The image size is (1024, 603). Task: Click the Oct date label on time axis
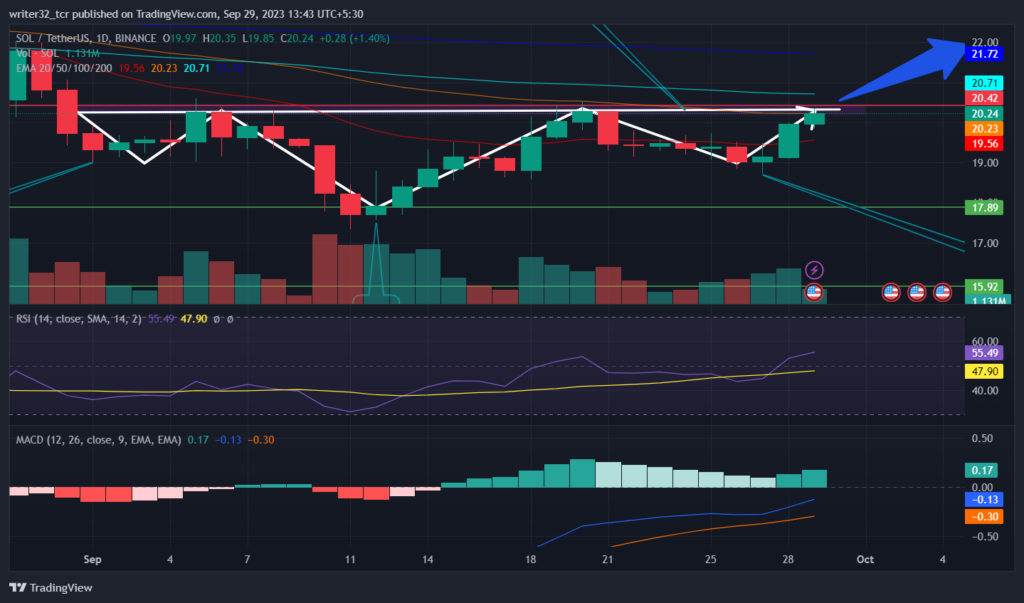pos(865,559)
